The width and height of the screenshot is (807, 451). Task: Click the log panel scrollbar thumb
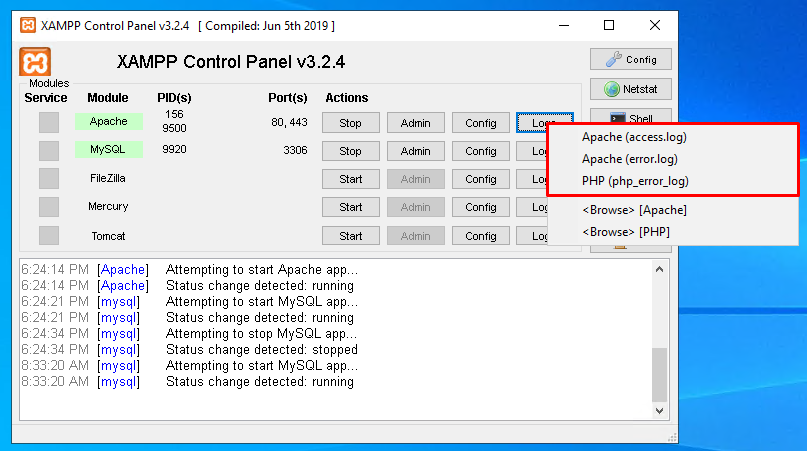pyautogui.click(x=659, y=375)
